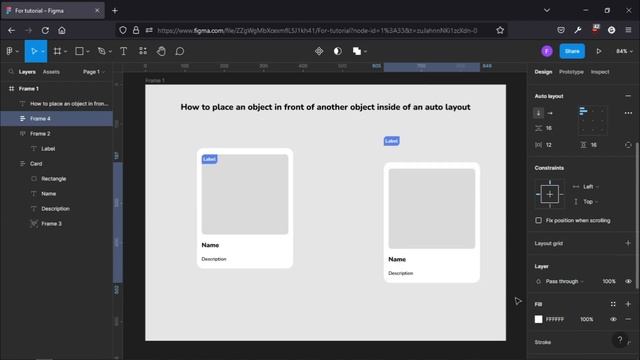
Task: Select the For tutorial – Figma browser tab
Action: [x=53, y=11]
